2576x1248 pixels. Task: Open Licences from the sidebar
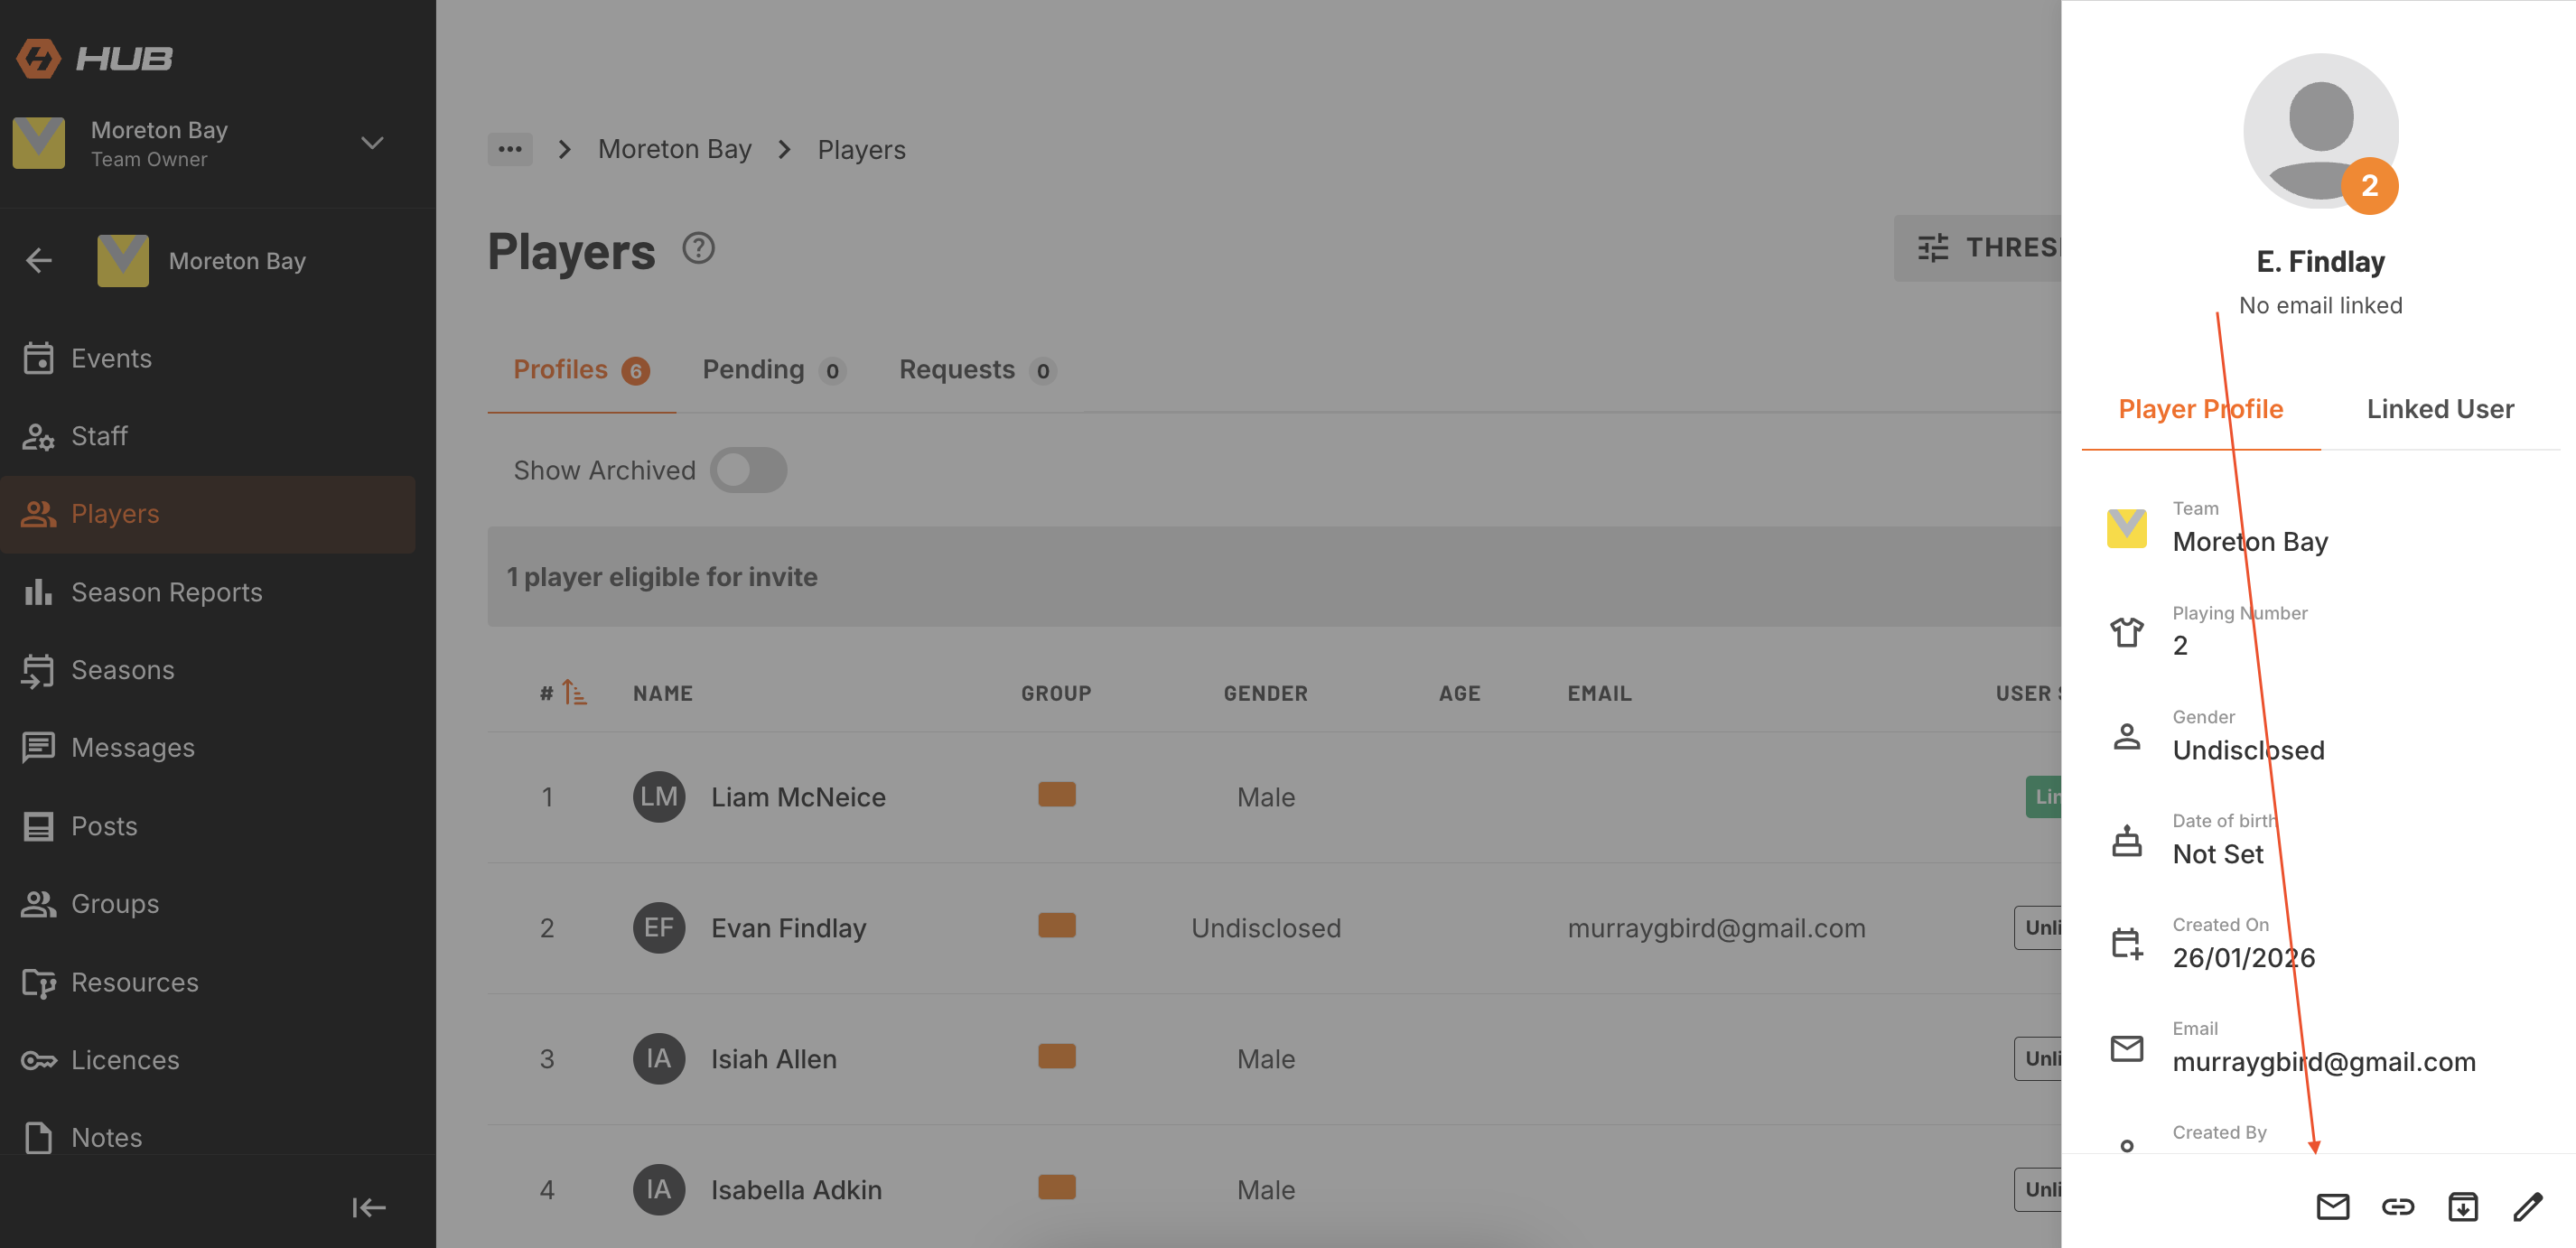[x=125, y=1060]
